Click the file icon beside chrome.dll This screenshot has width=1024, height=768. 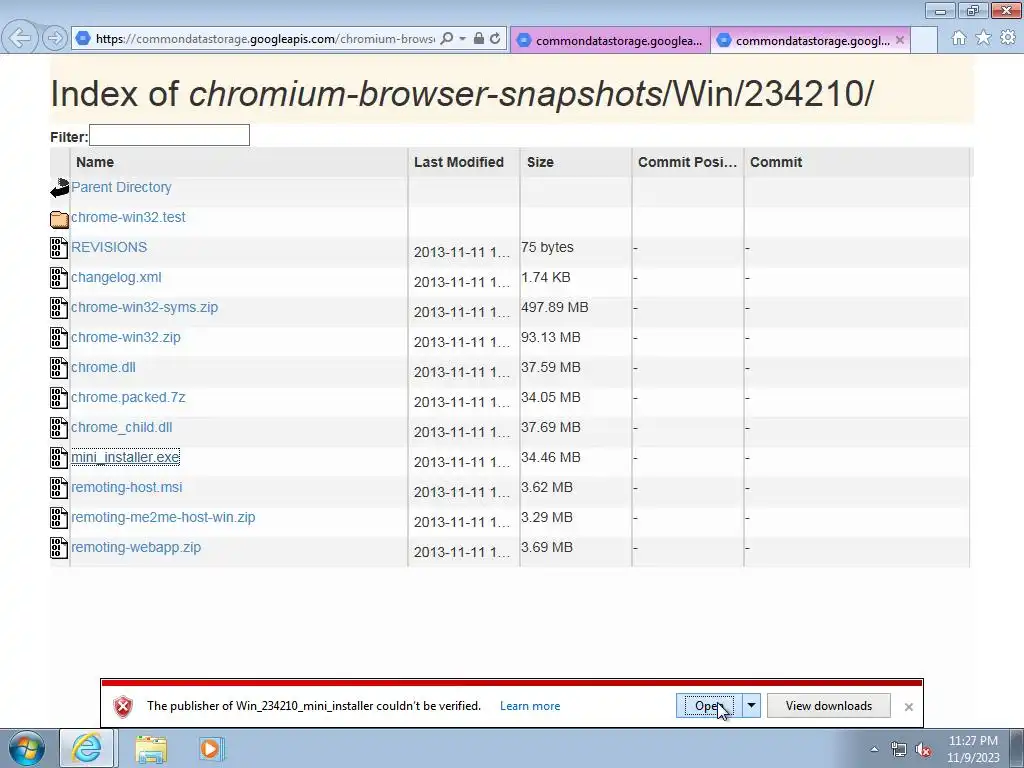pyautogui.click(x=59, y=368)
